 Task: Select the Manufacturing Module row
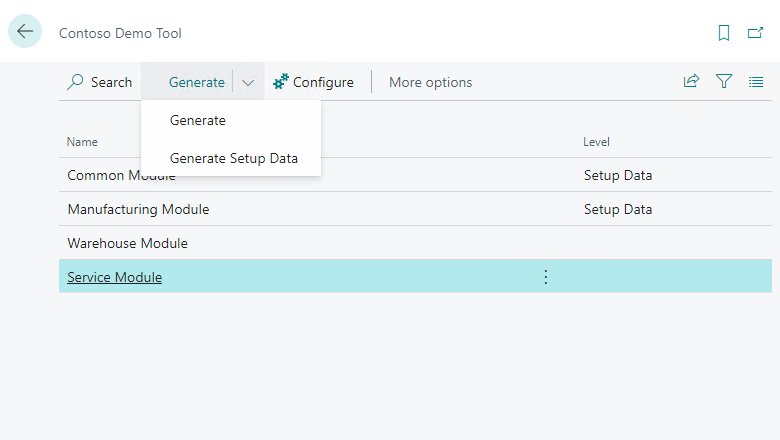(415, 209)
